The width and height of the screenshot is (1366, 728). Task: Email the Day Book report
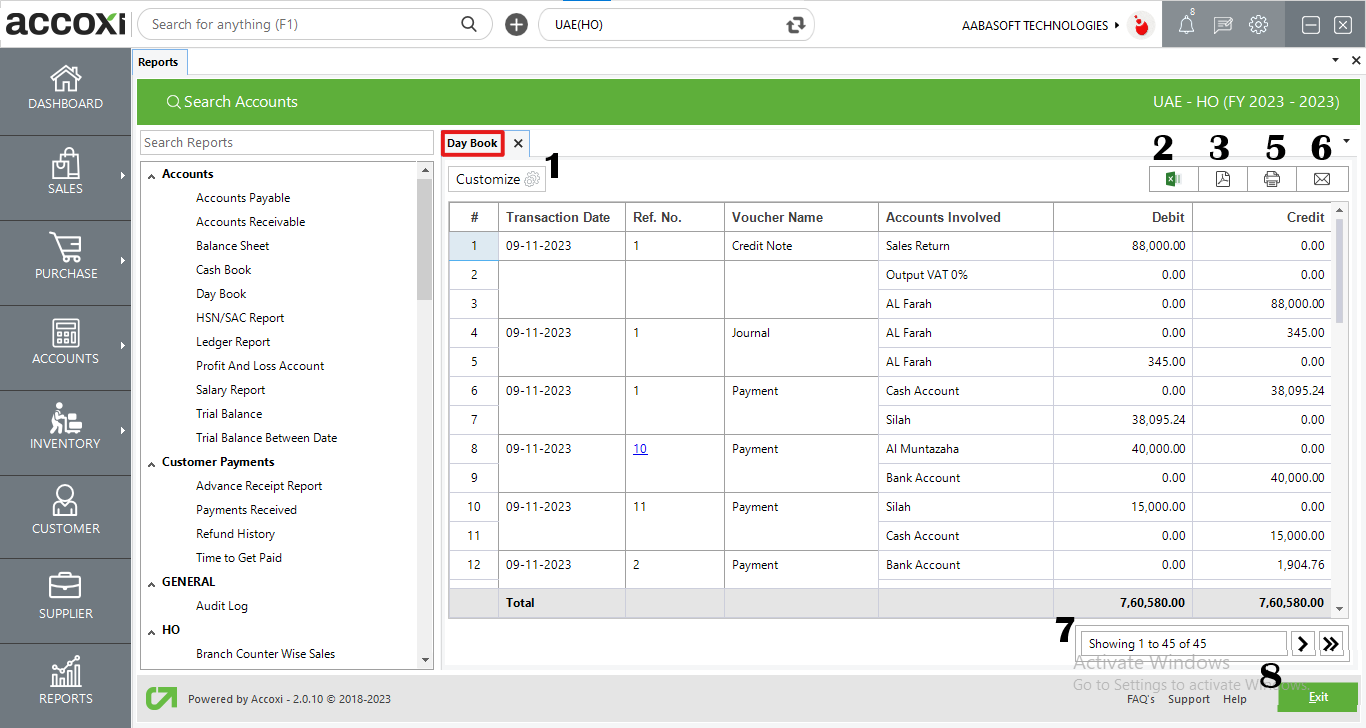click(1322, 179)
